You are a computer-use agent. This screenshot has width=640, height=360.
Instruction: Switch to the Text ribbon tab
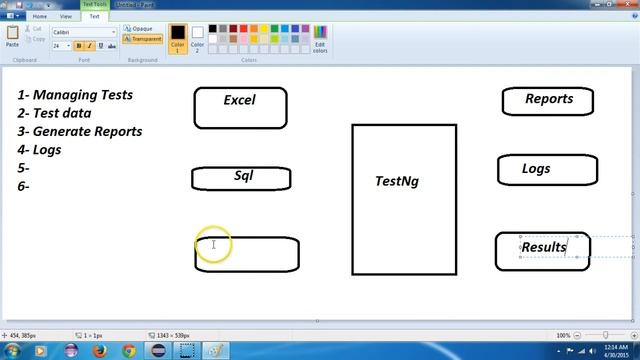tap(95, 16)
